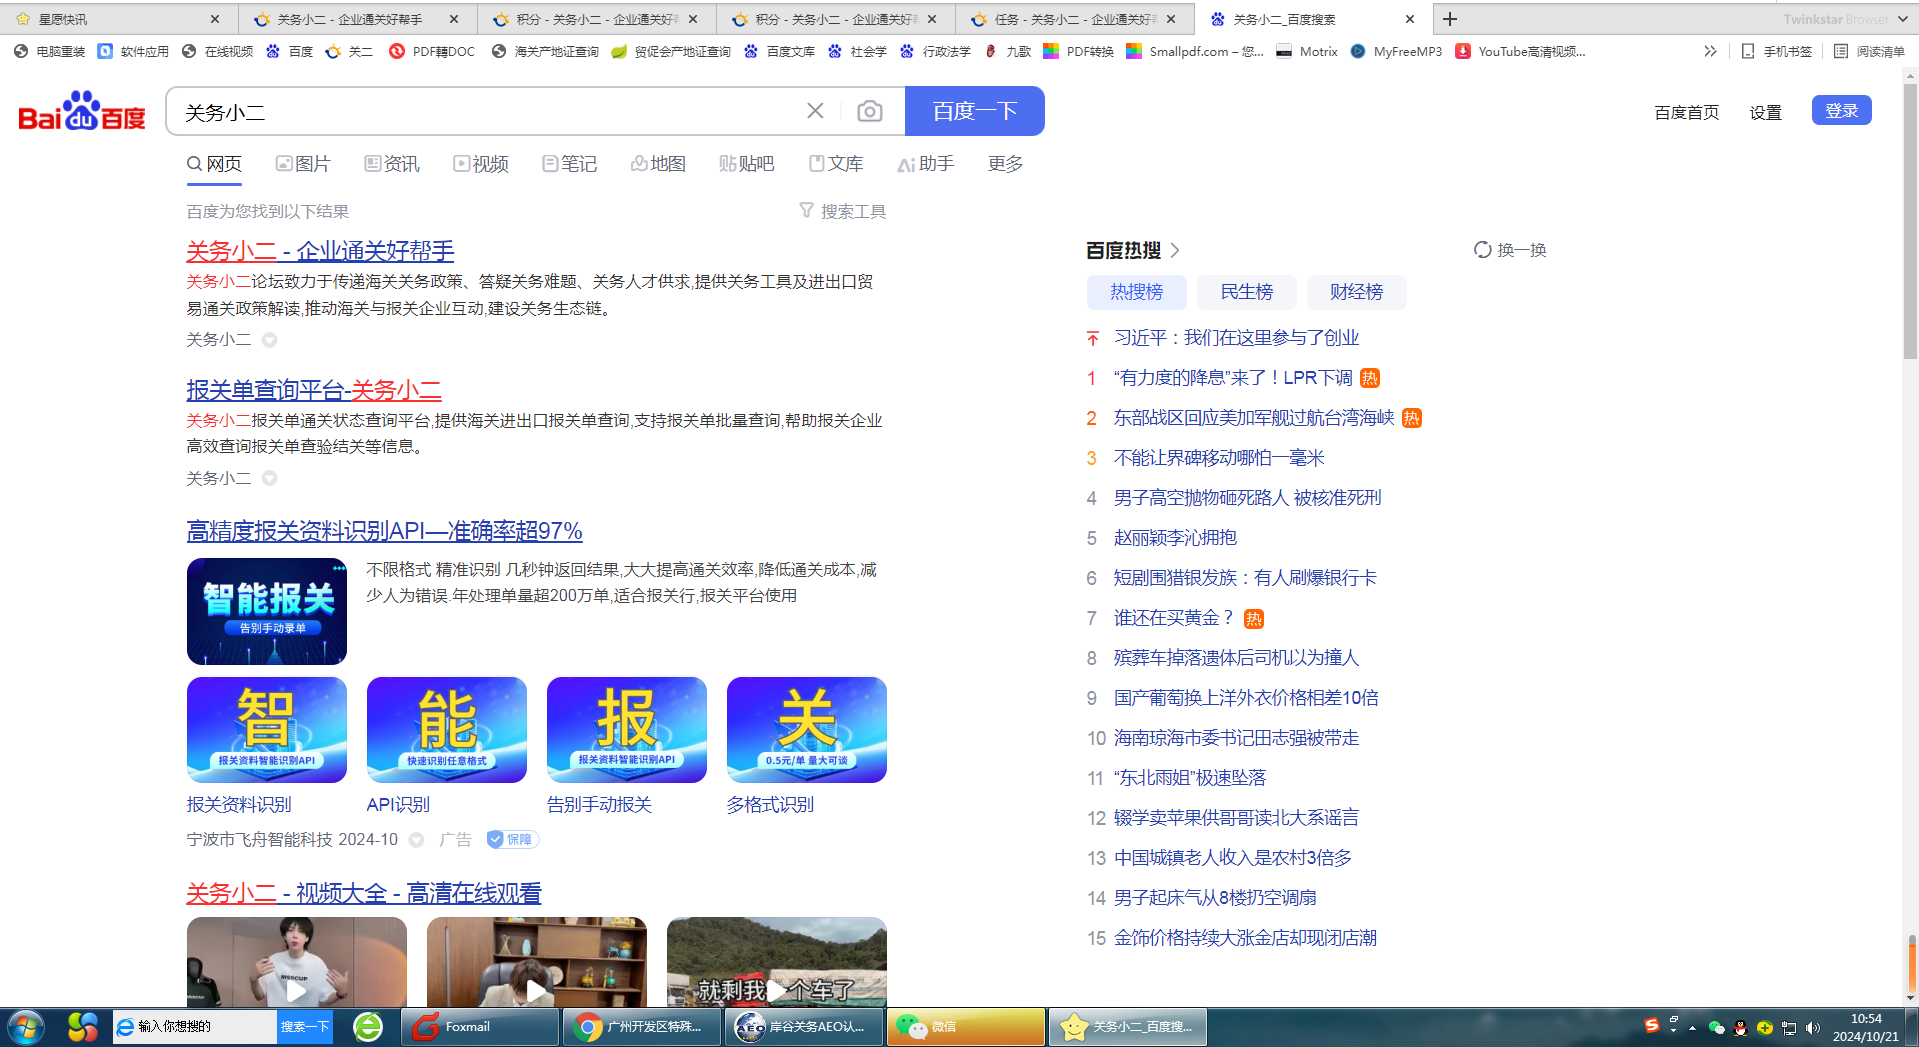Open the Twinkstar Browser dropdown arrow

tap(1902, 19)
